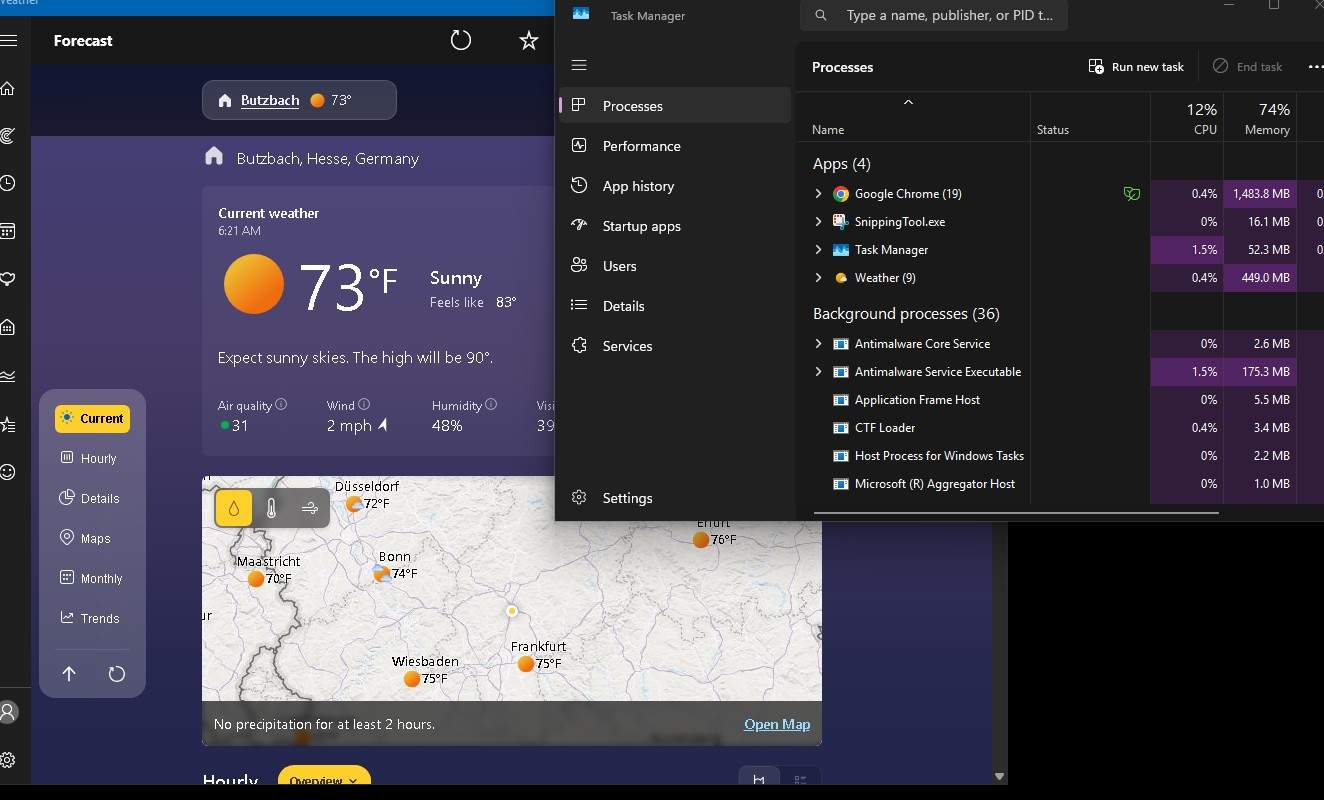The width and height of the screenshot is (1324, 800).
Task: Select the temperature thermometer map layer
Action: [x=271, y=508]
